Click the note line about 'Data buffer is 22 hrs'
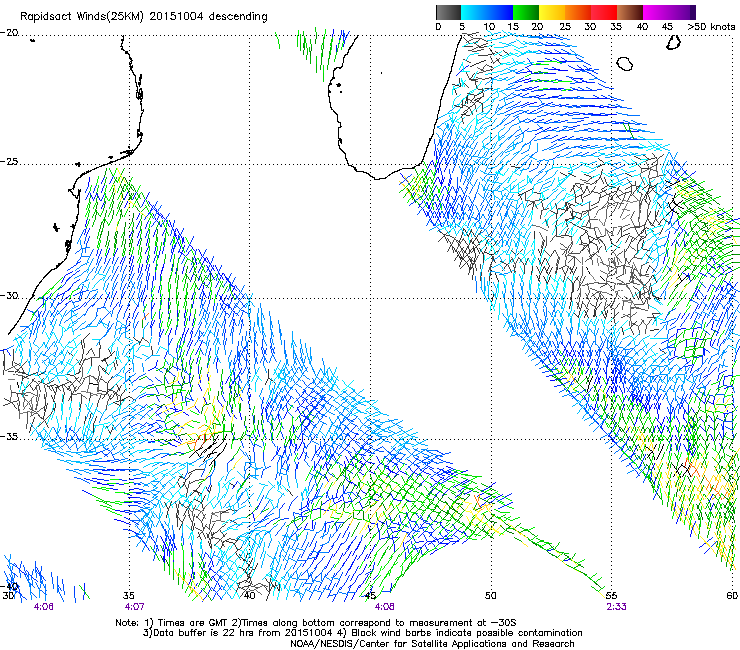The image size is (740, 650). point(362,633)
